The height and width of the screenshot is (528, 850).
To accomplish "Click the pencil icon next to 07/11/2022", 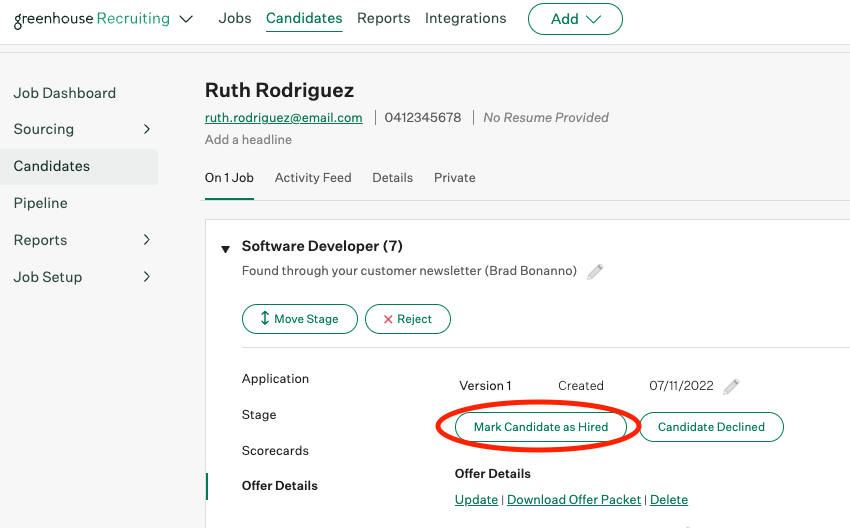I will (x=731, y=386).
